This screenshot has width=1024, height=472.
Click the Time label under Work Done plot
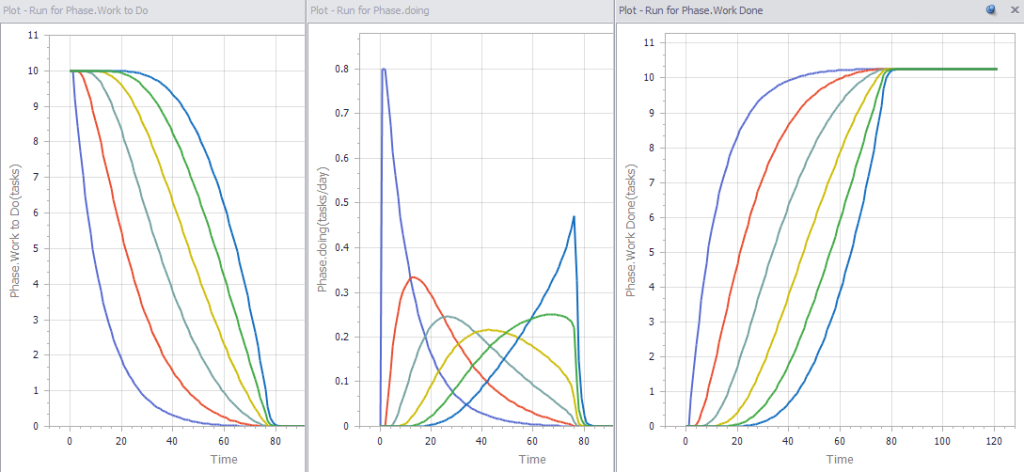pyautogui.click(x=839, y=459)
